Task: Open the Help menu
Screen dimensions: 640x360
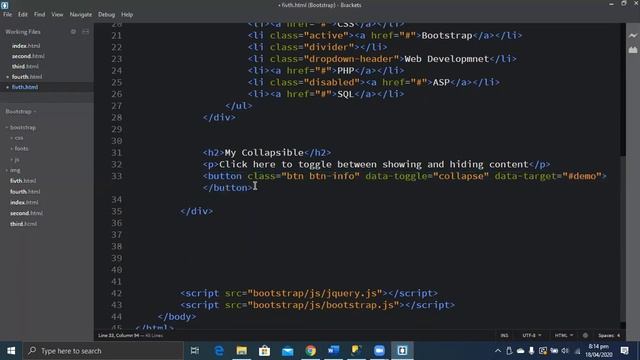Action: [127, 14]
